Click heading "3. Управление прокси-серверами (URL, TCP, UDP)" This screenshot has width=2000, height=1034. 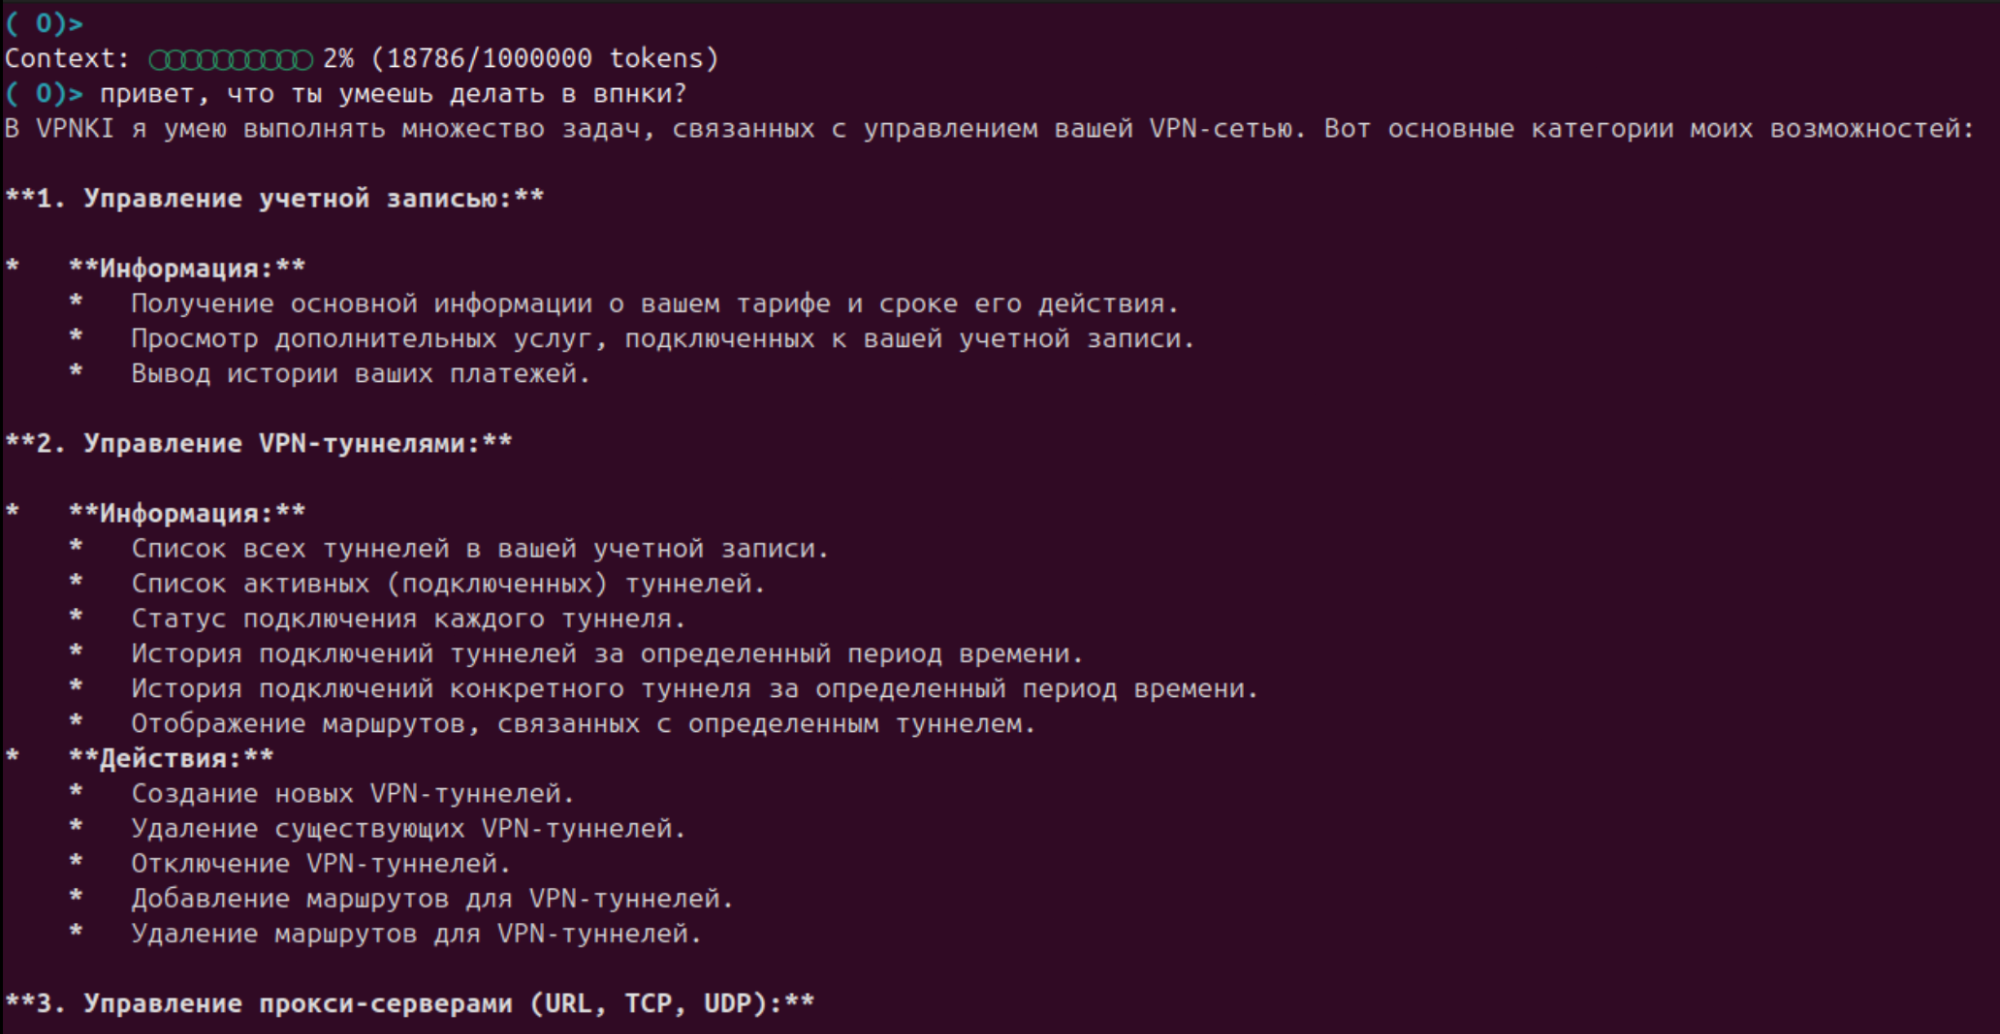[410, 1004]
